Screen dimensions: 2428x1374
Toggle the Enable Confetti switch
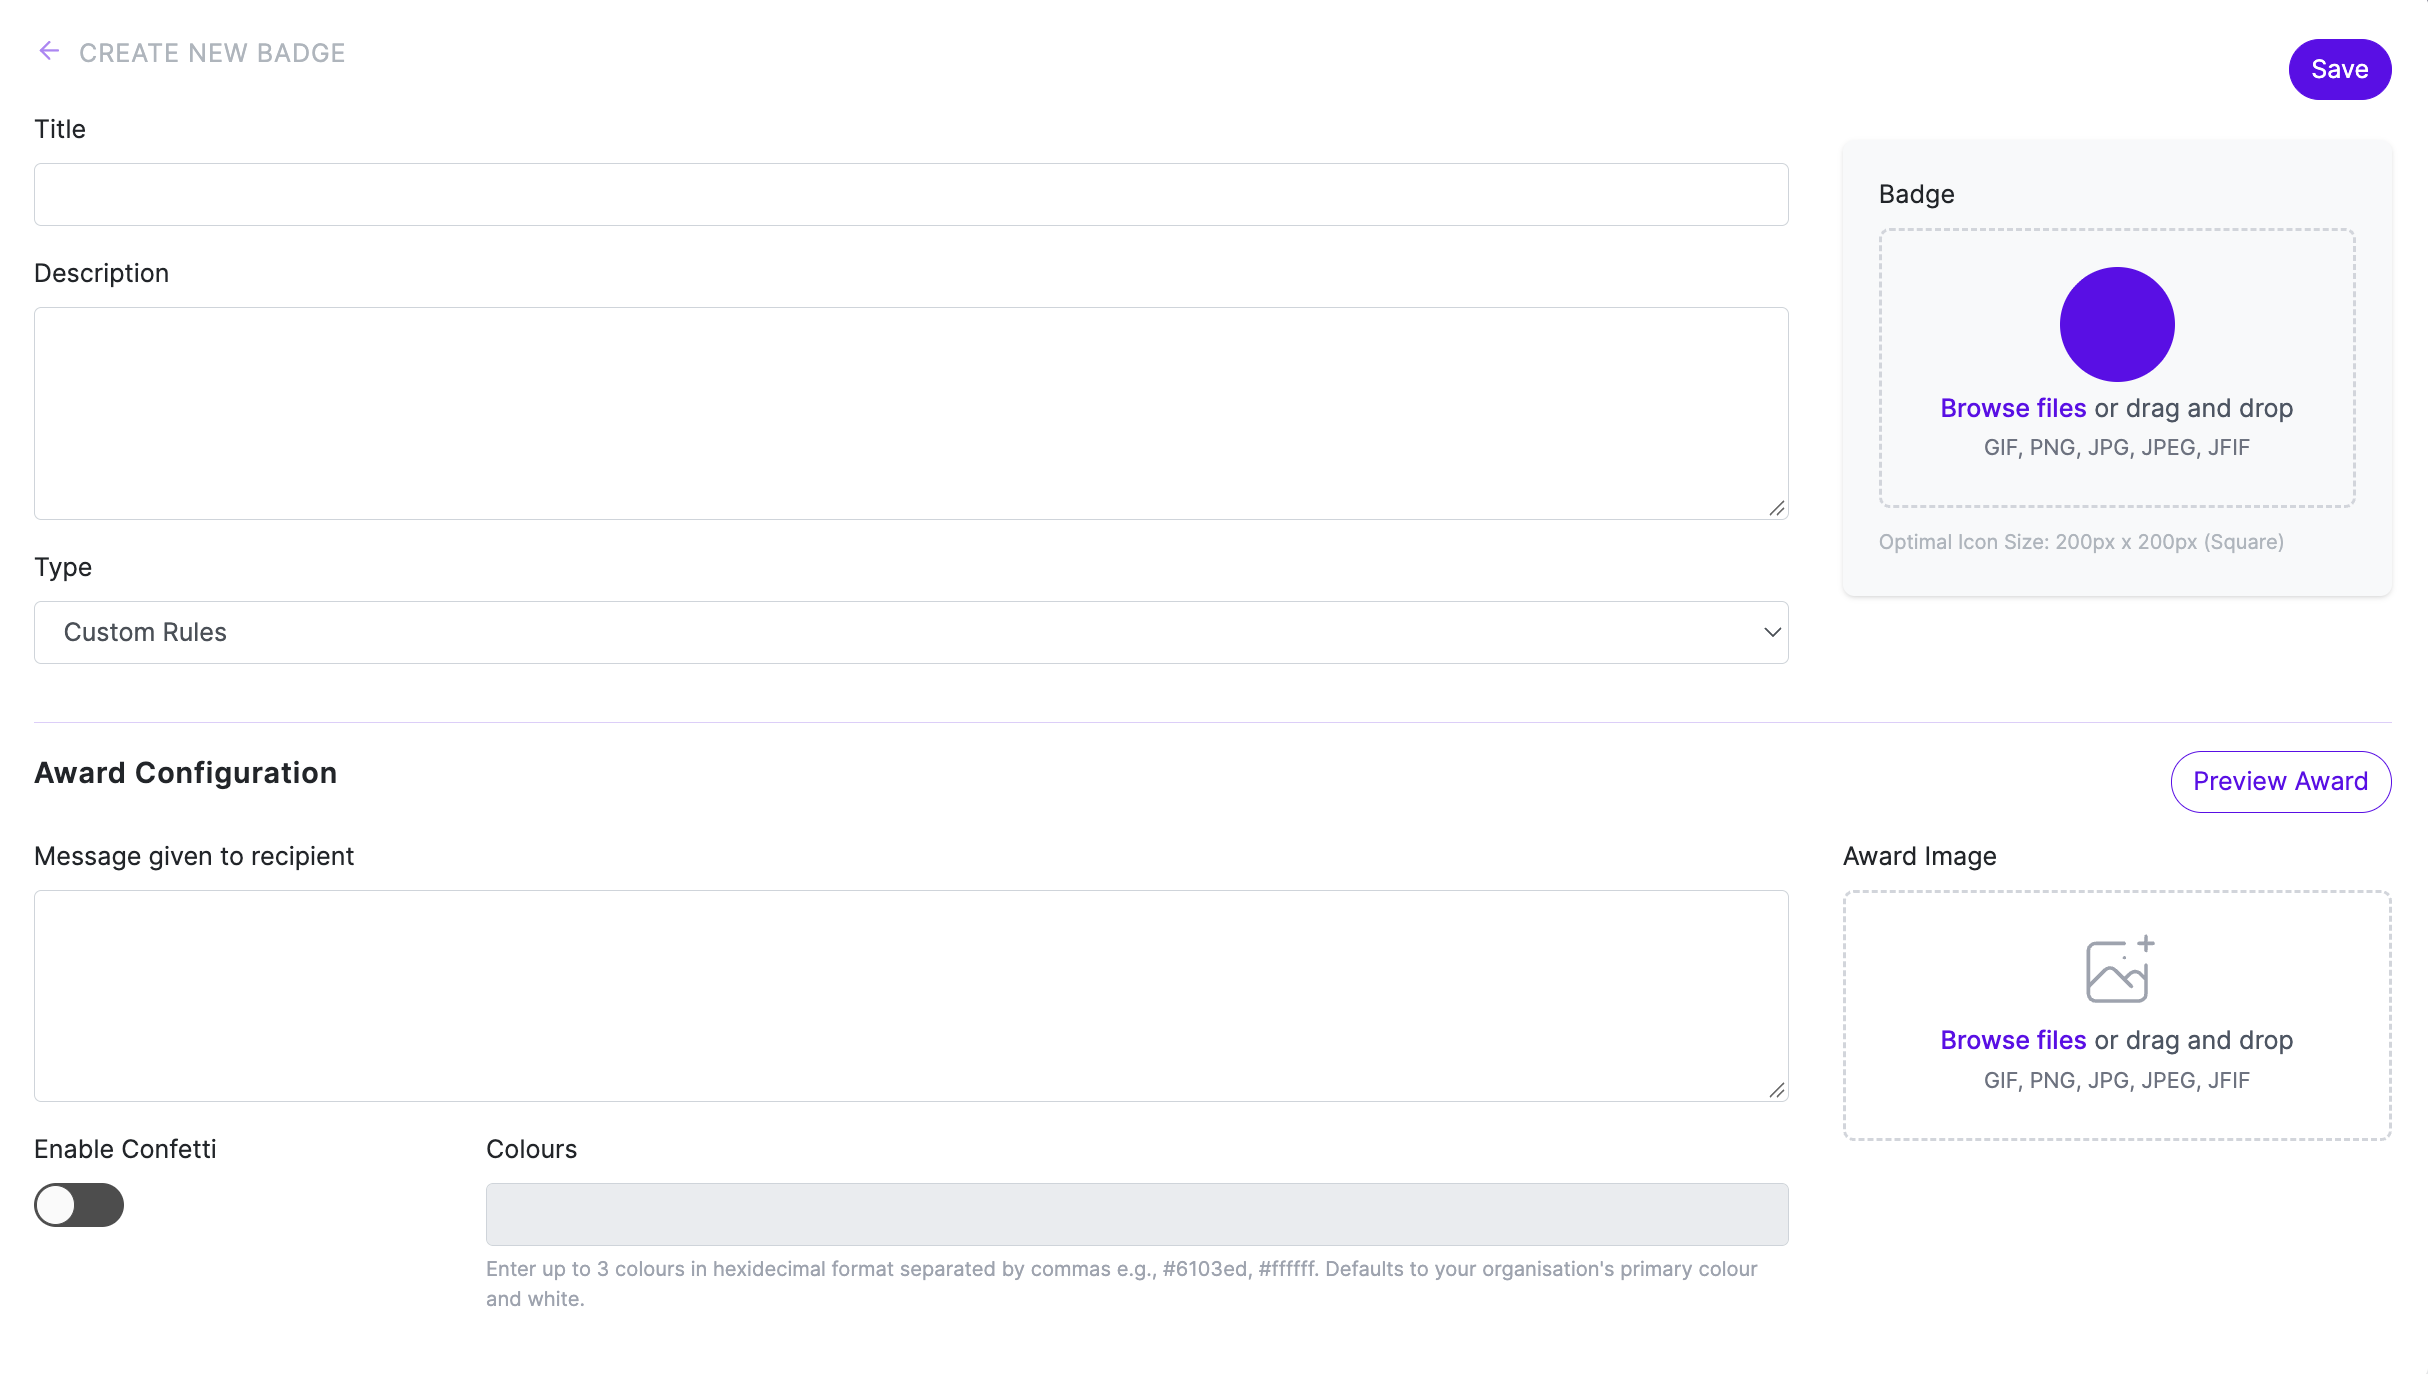point(79,1204)
